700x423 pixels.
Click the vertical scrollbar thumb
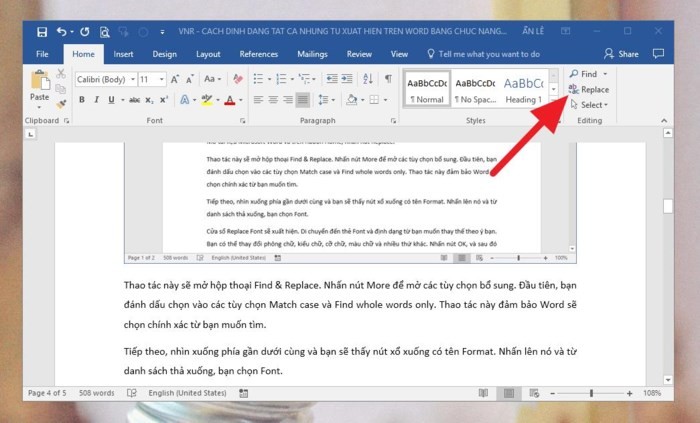668,206
